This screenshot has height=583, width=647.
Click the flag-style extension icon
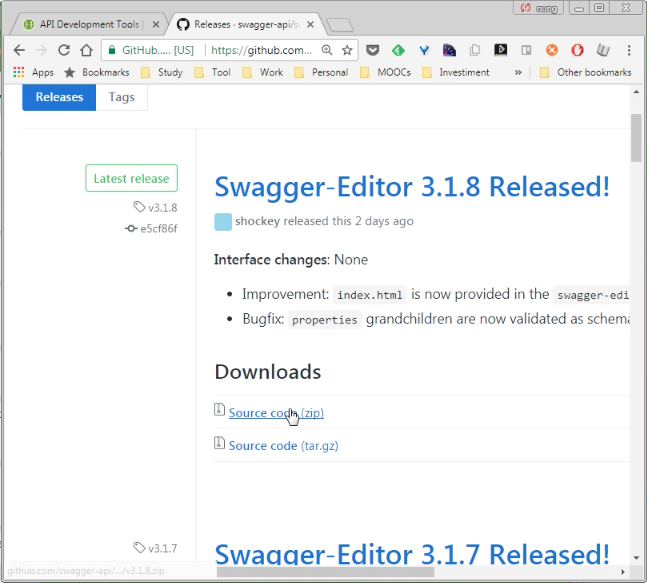449,50
